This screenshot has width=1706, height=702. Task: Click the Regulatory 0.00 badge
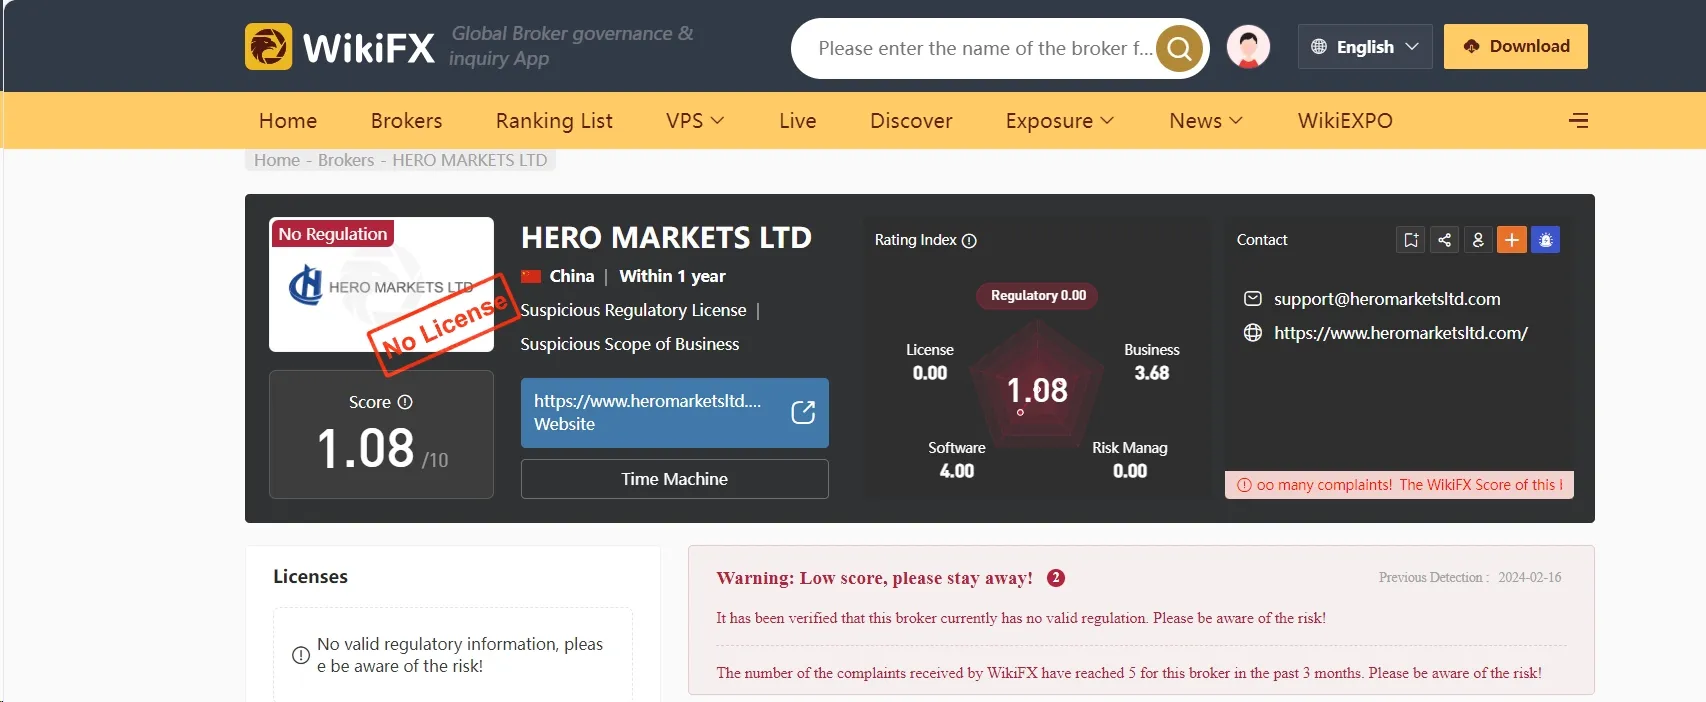[x=1038, y=296]
